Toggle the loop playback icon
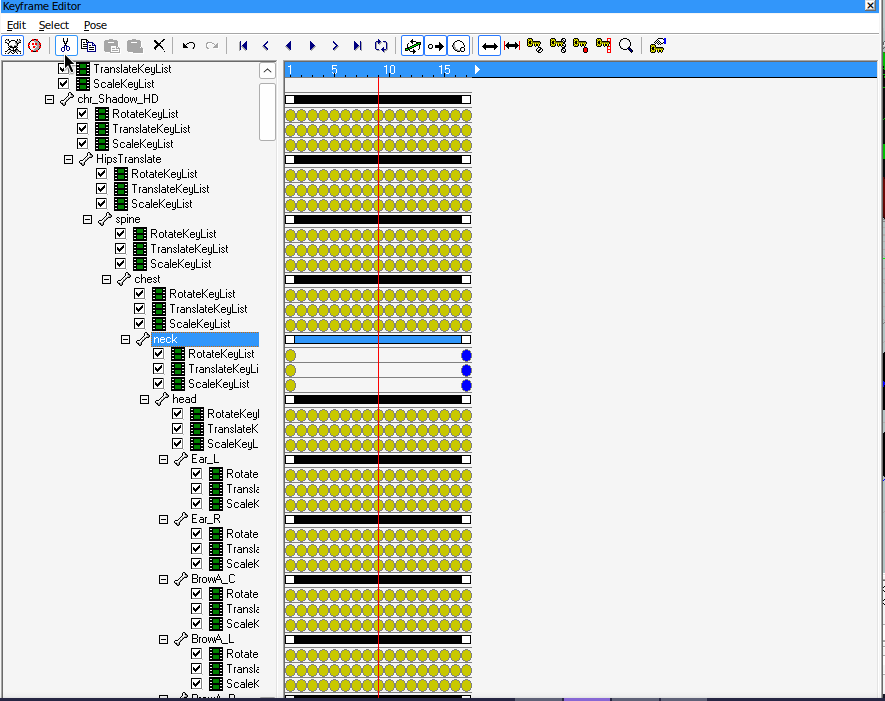Screen dimensions: 885x701 (x=381, y=45)
